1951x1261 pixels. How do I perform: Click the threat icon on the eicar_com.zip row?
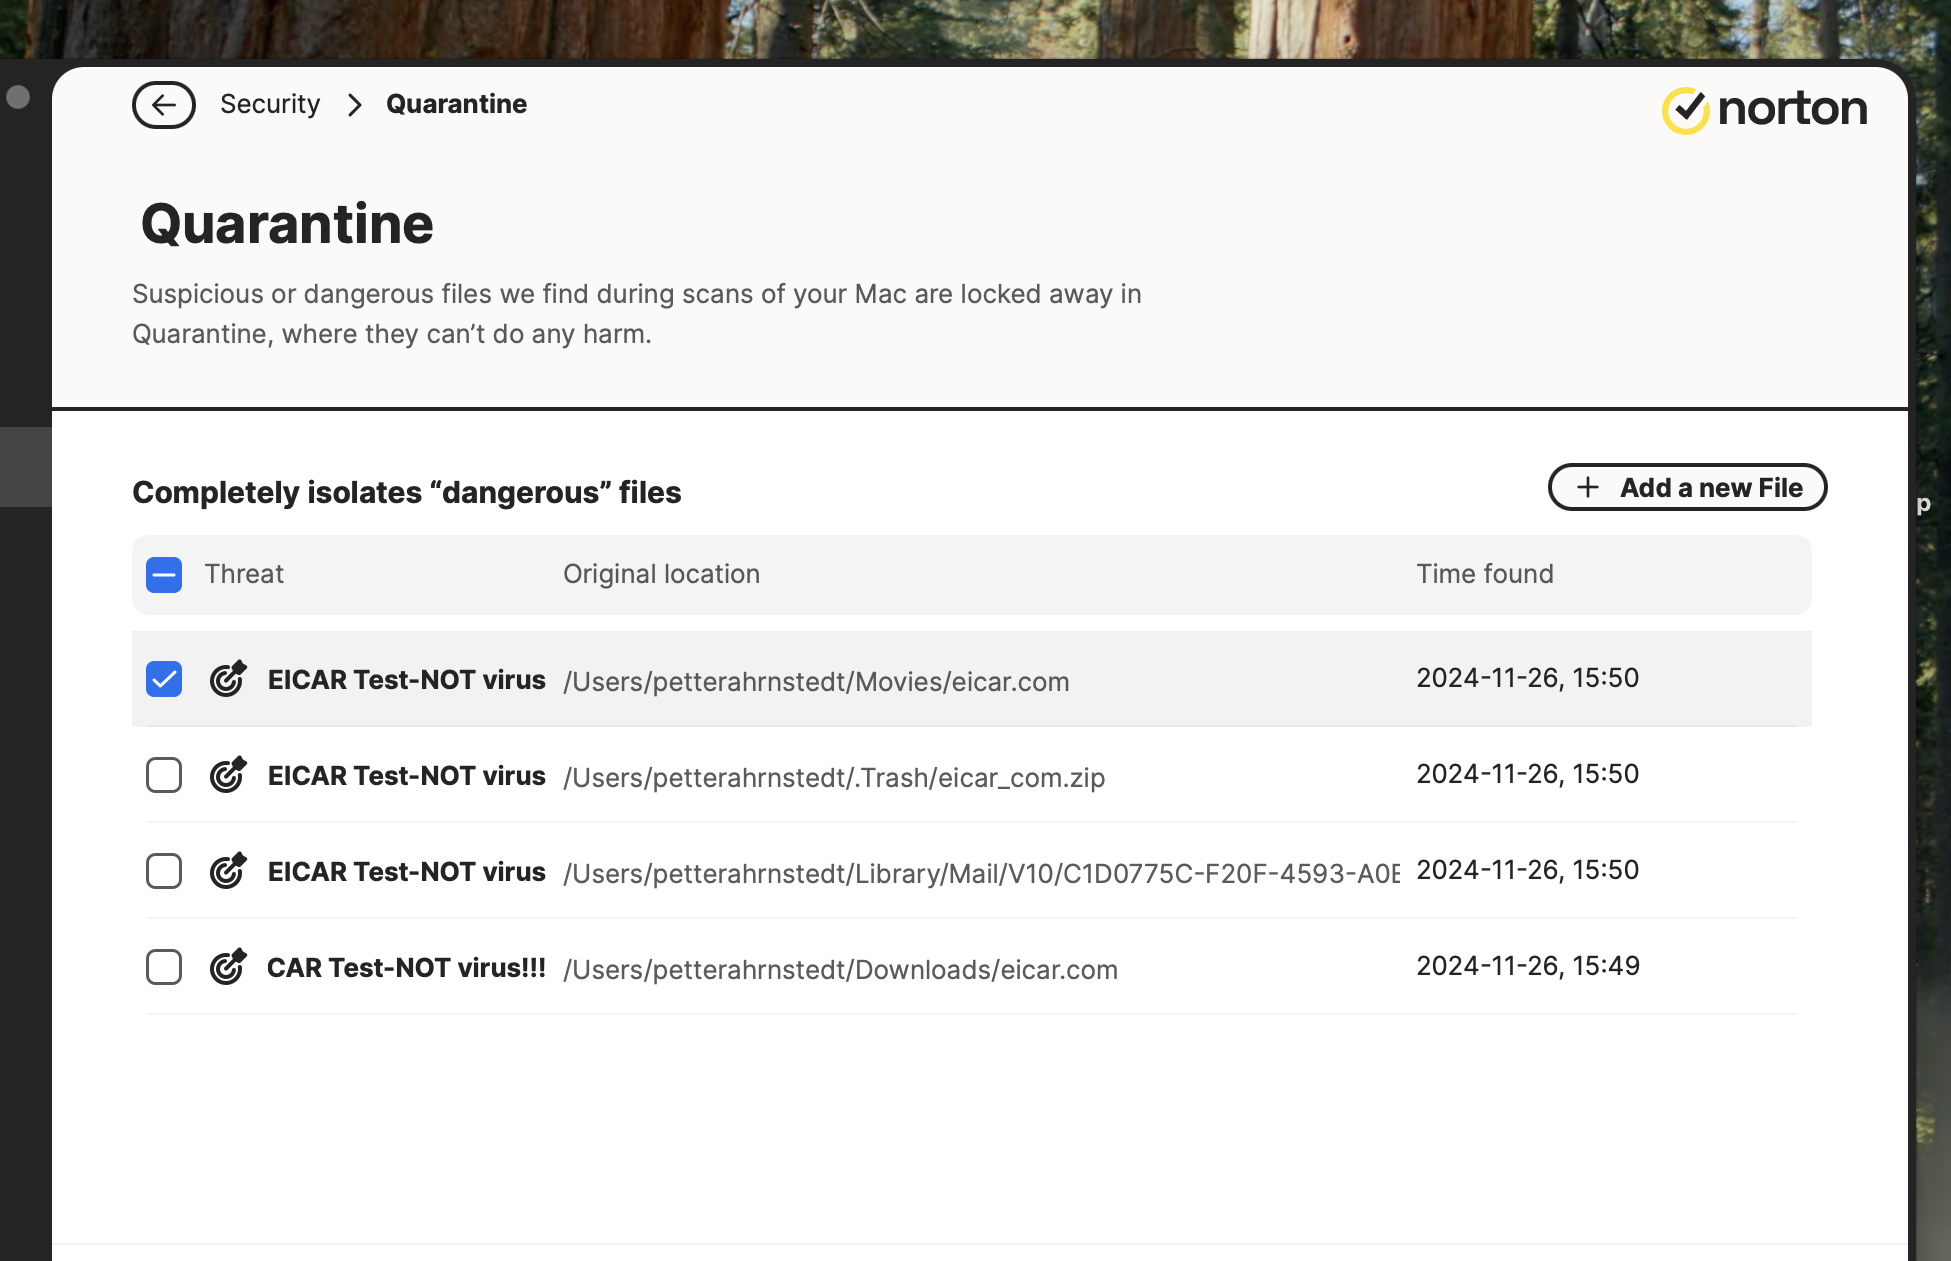point(226,775)
